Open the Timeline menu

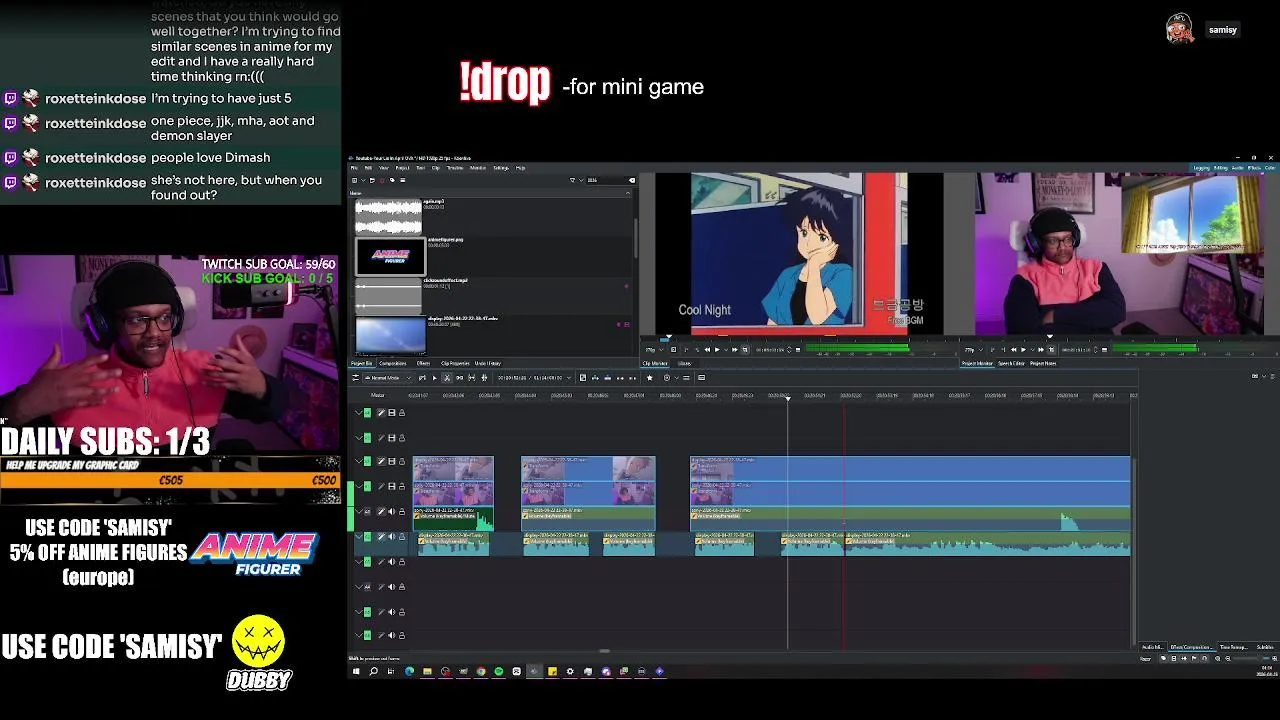pos(455,168)
